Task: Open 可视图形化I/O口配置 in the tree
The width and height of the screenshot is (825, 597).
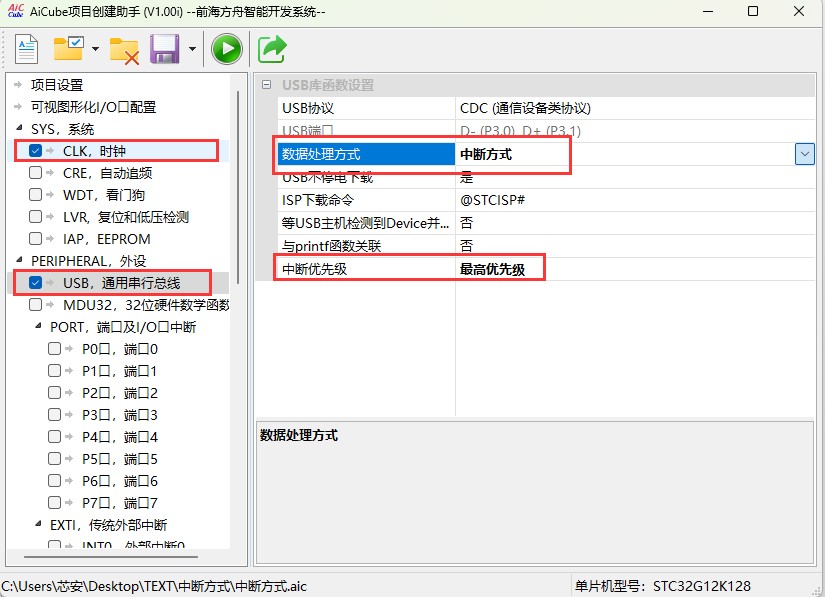Action: (94, 107)
